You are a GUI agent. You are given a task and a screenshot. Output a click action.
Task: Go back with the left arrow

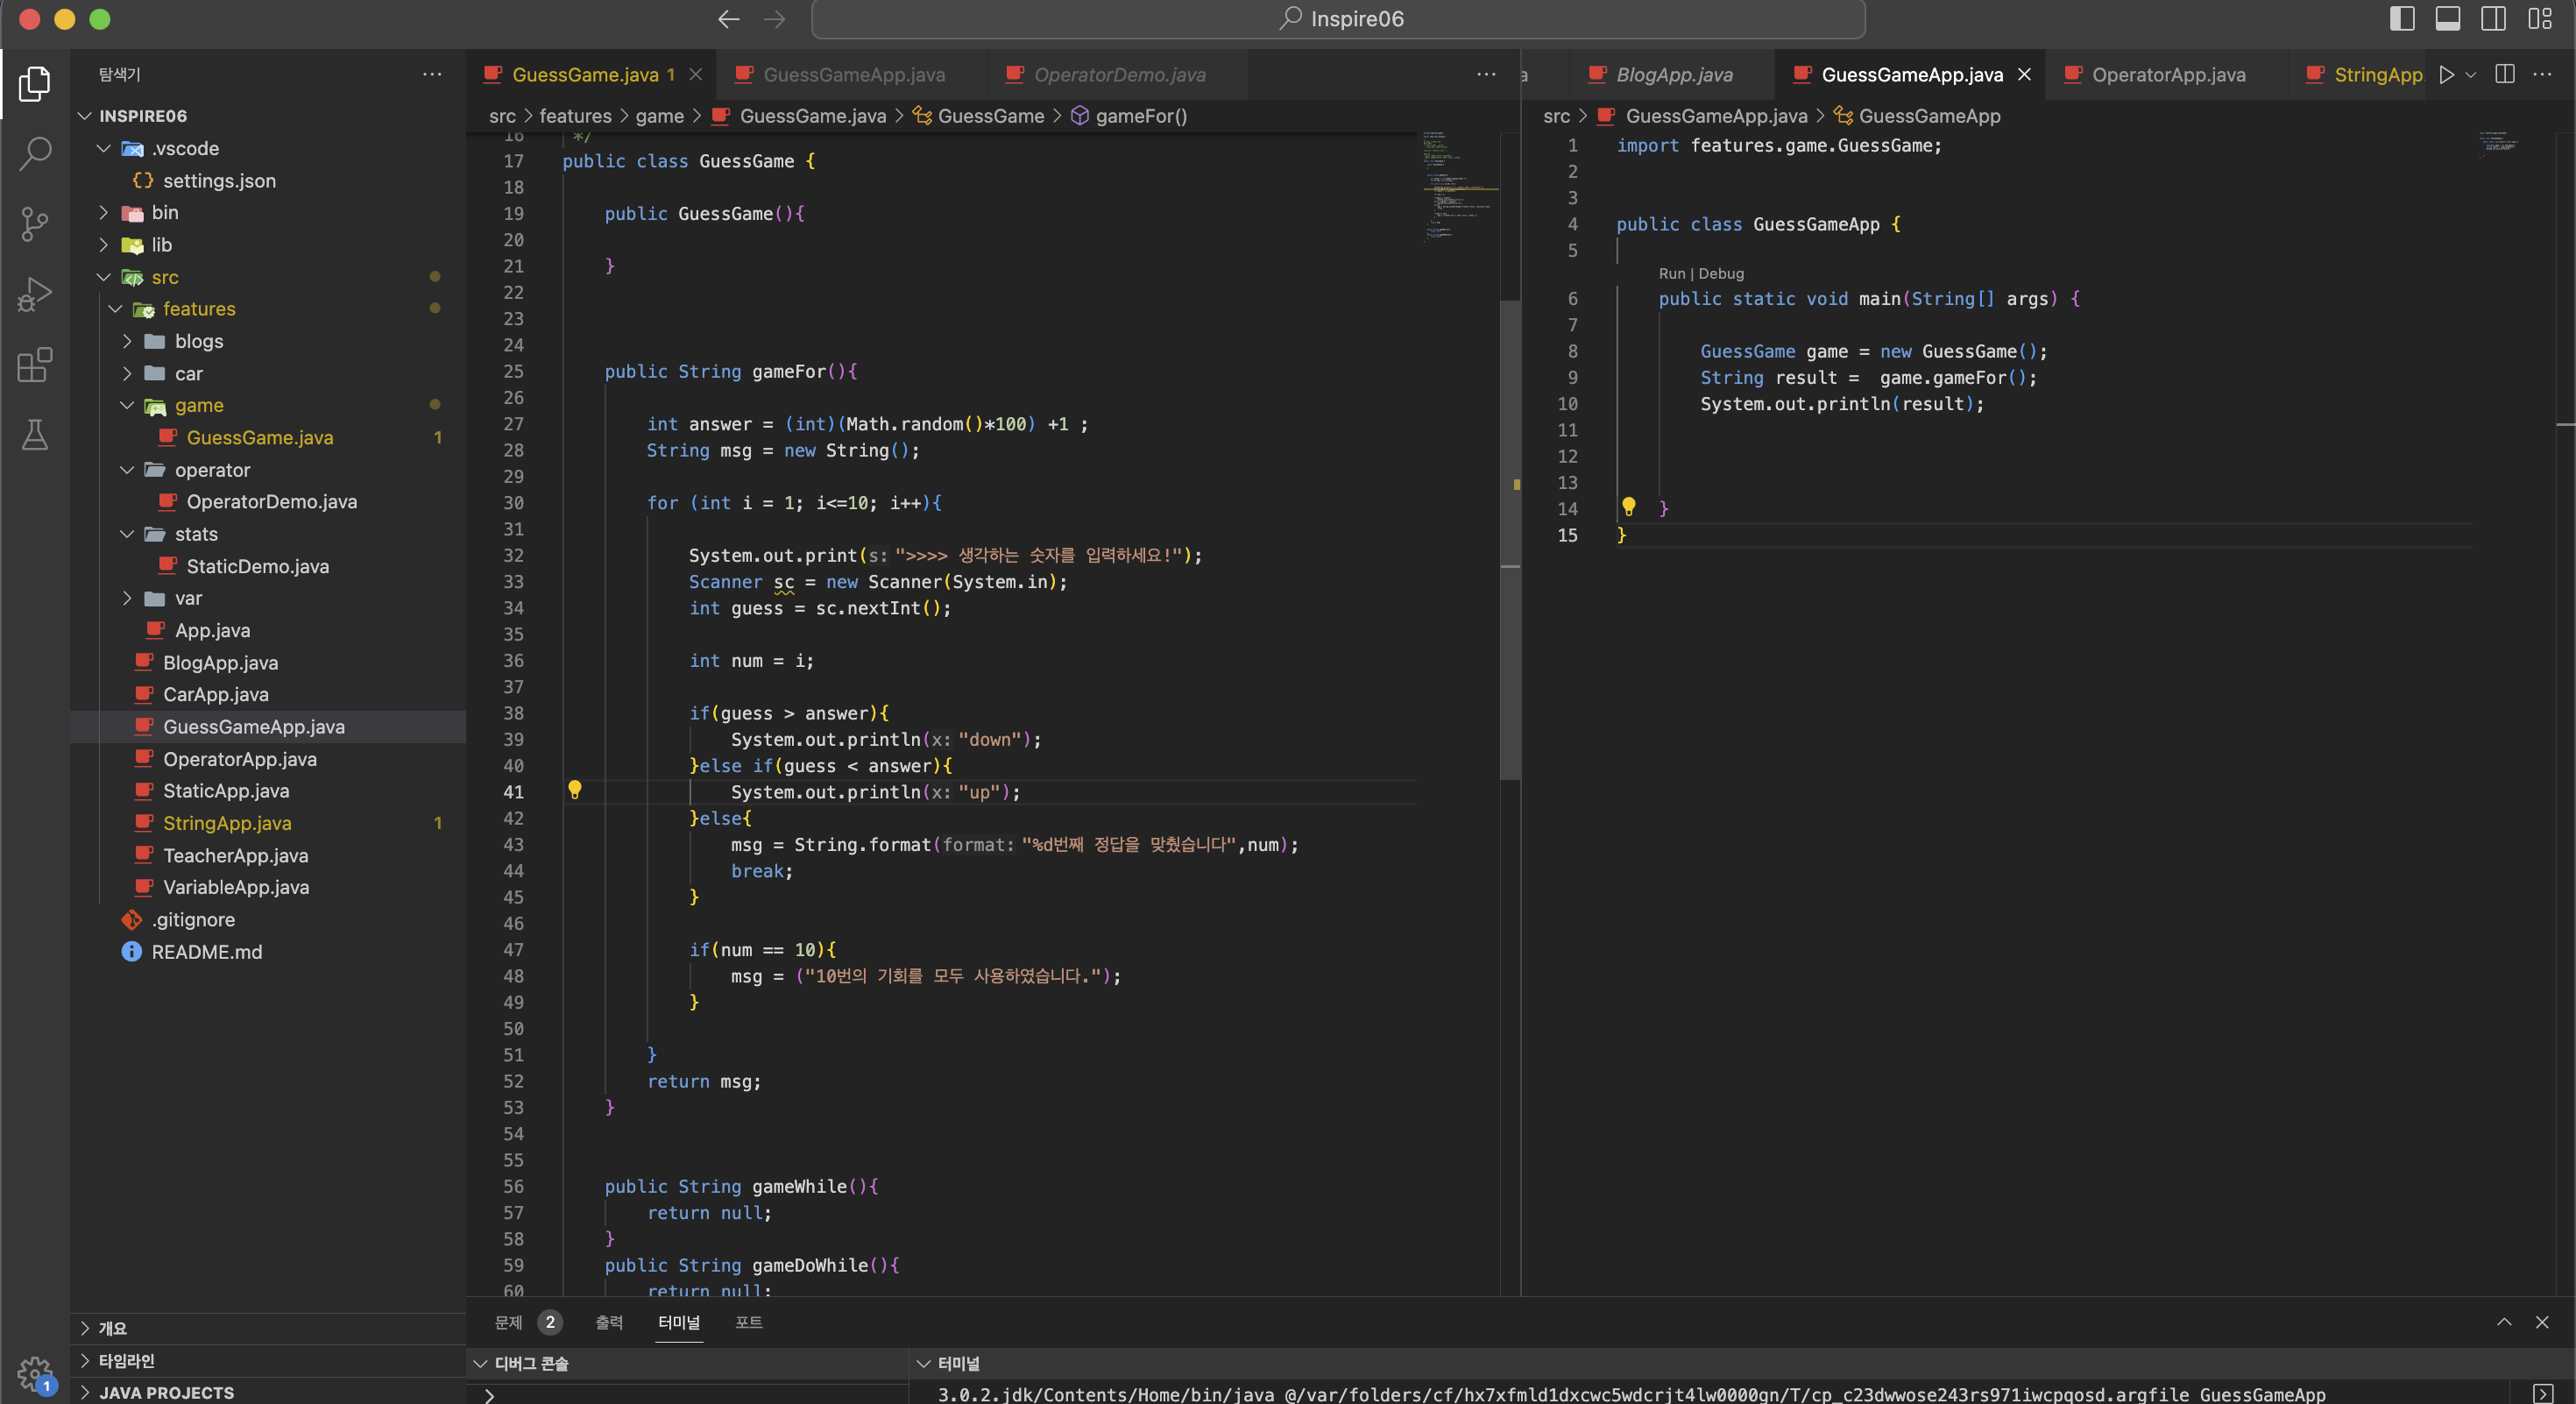(x=728, y=19)
